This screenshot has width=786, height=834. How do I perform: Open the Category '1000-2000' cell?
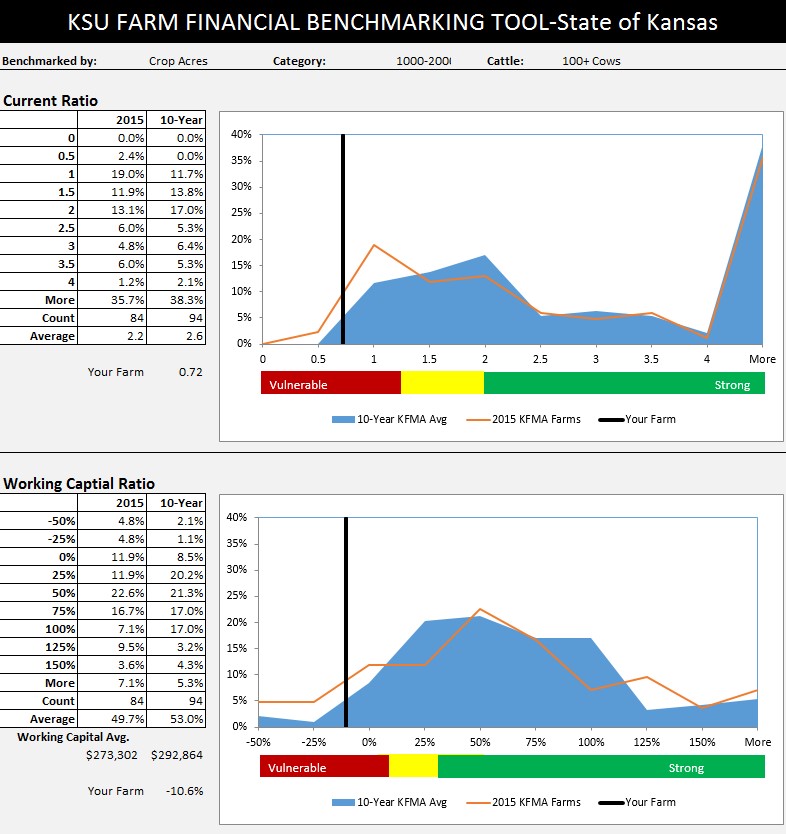424,61
